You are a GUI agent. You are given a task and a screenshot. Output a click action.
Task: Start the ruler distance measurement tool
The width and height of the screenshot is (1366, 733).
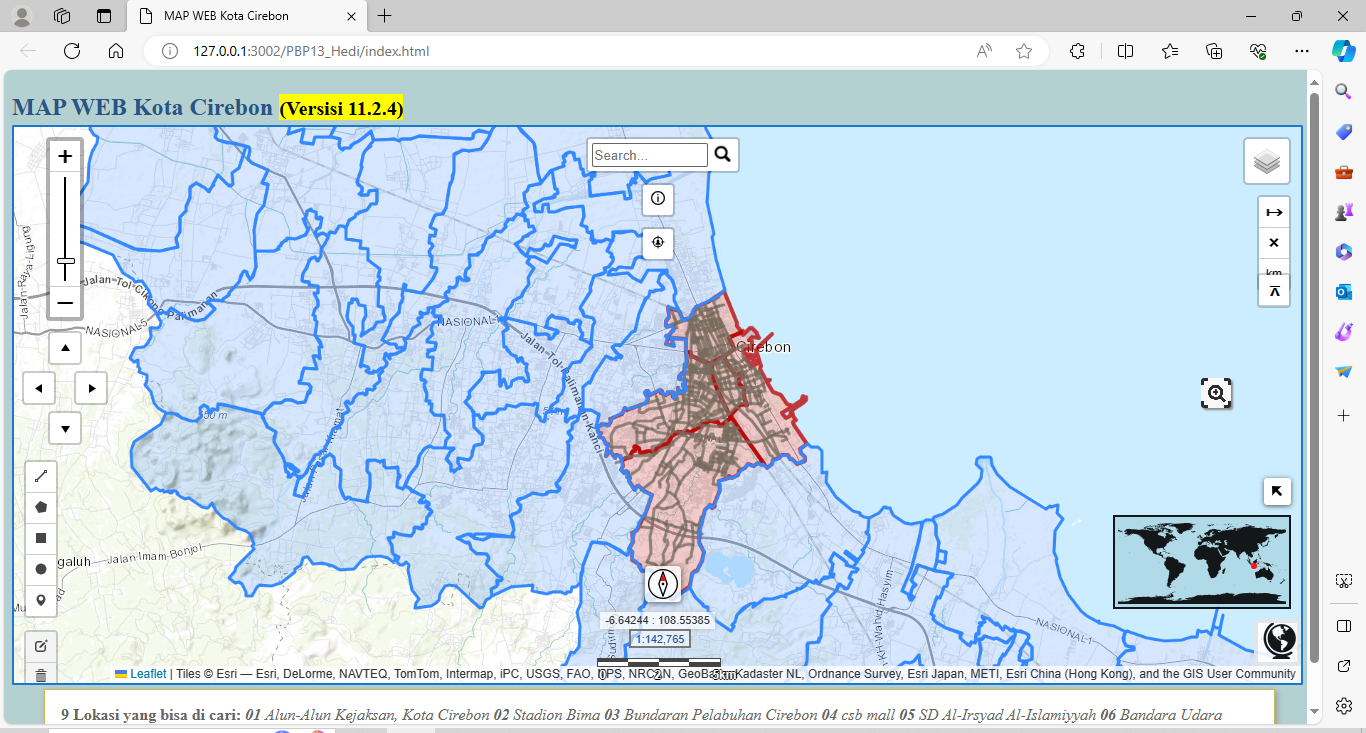tap(1273, 212)
